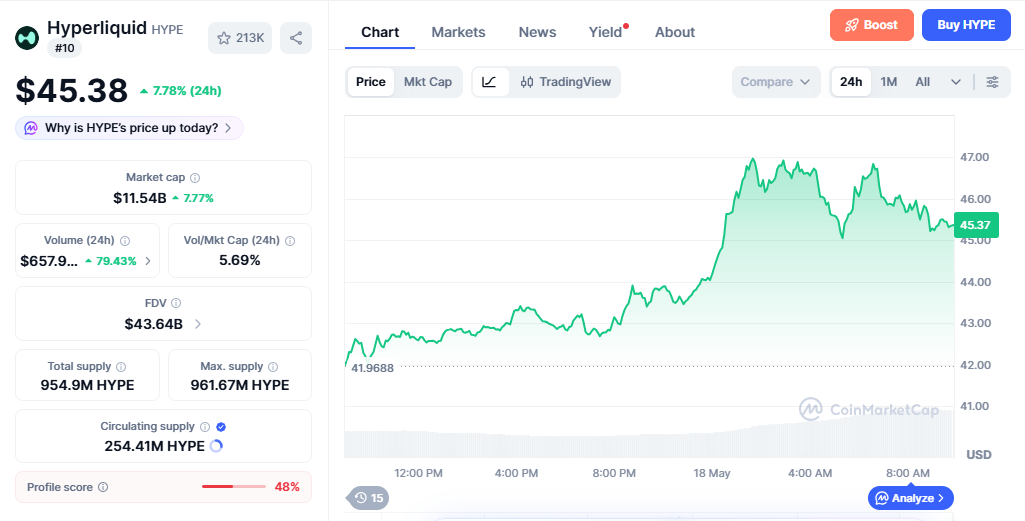Click the FDV info icon
This screenshot has height=521, width=1025.
176,303
